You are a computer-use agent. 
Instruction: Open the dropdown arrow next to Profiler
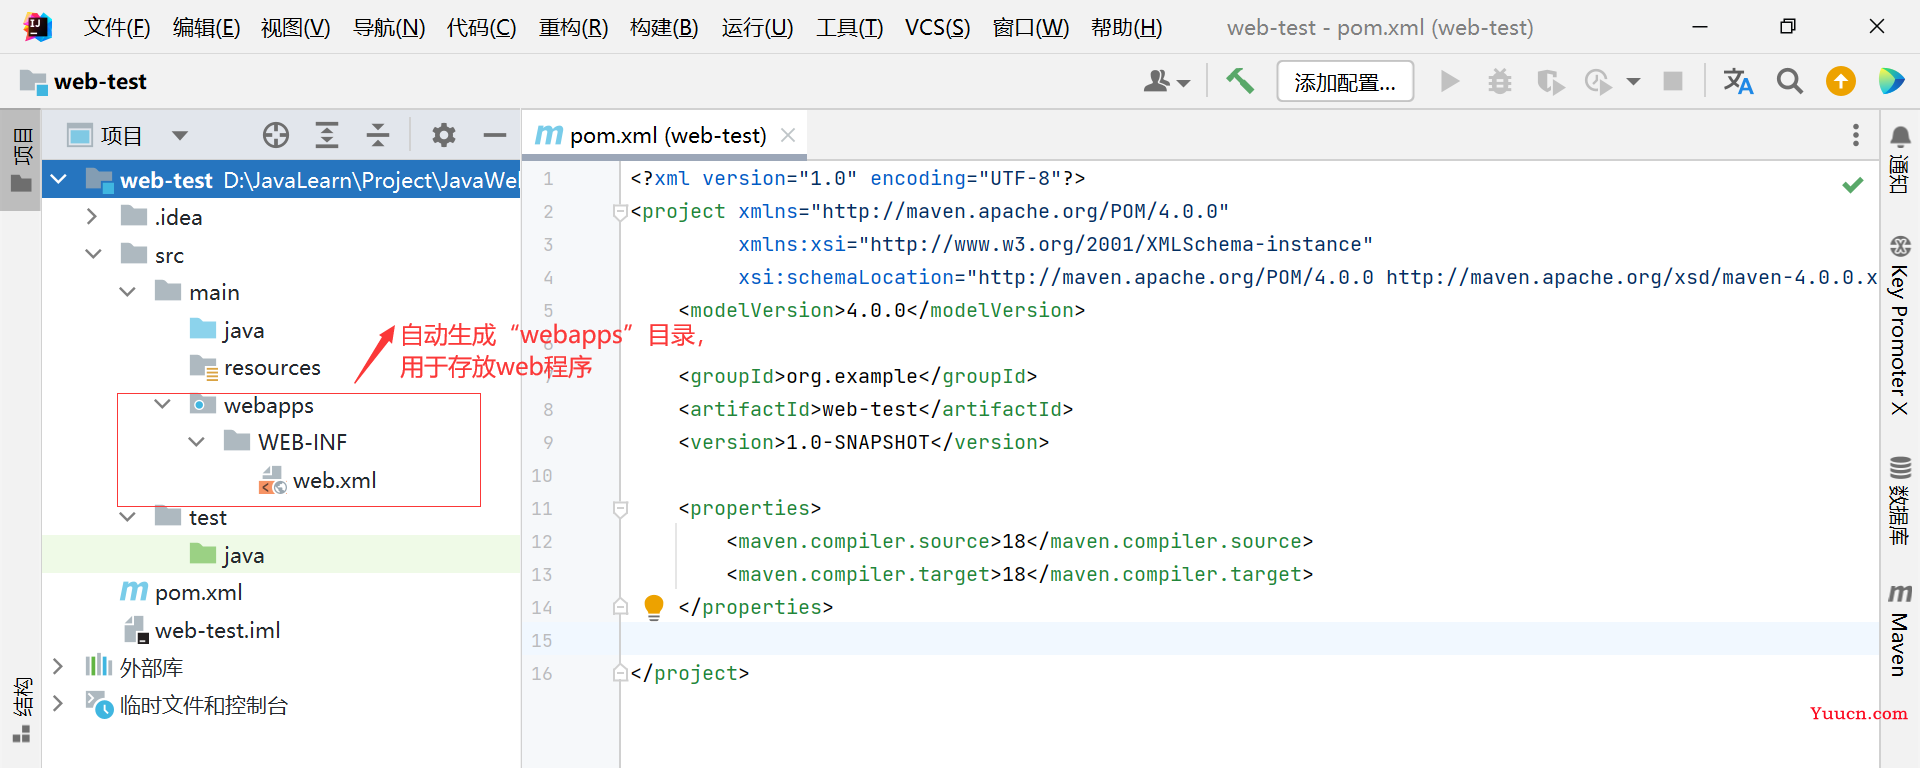point(1633,82)
